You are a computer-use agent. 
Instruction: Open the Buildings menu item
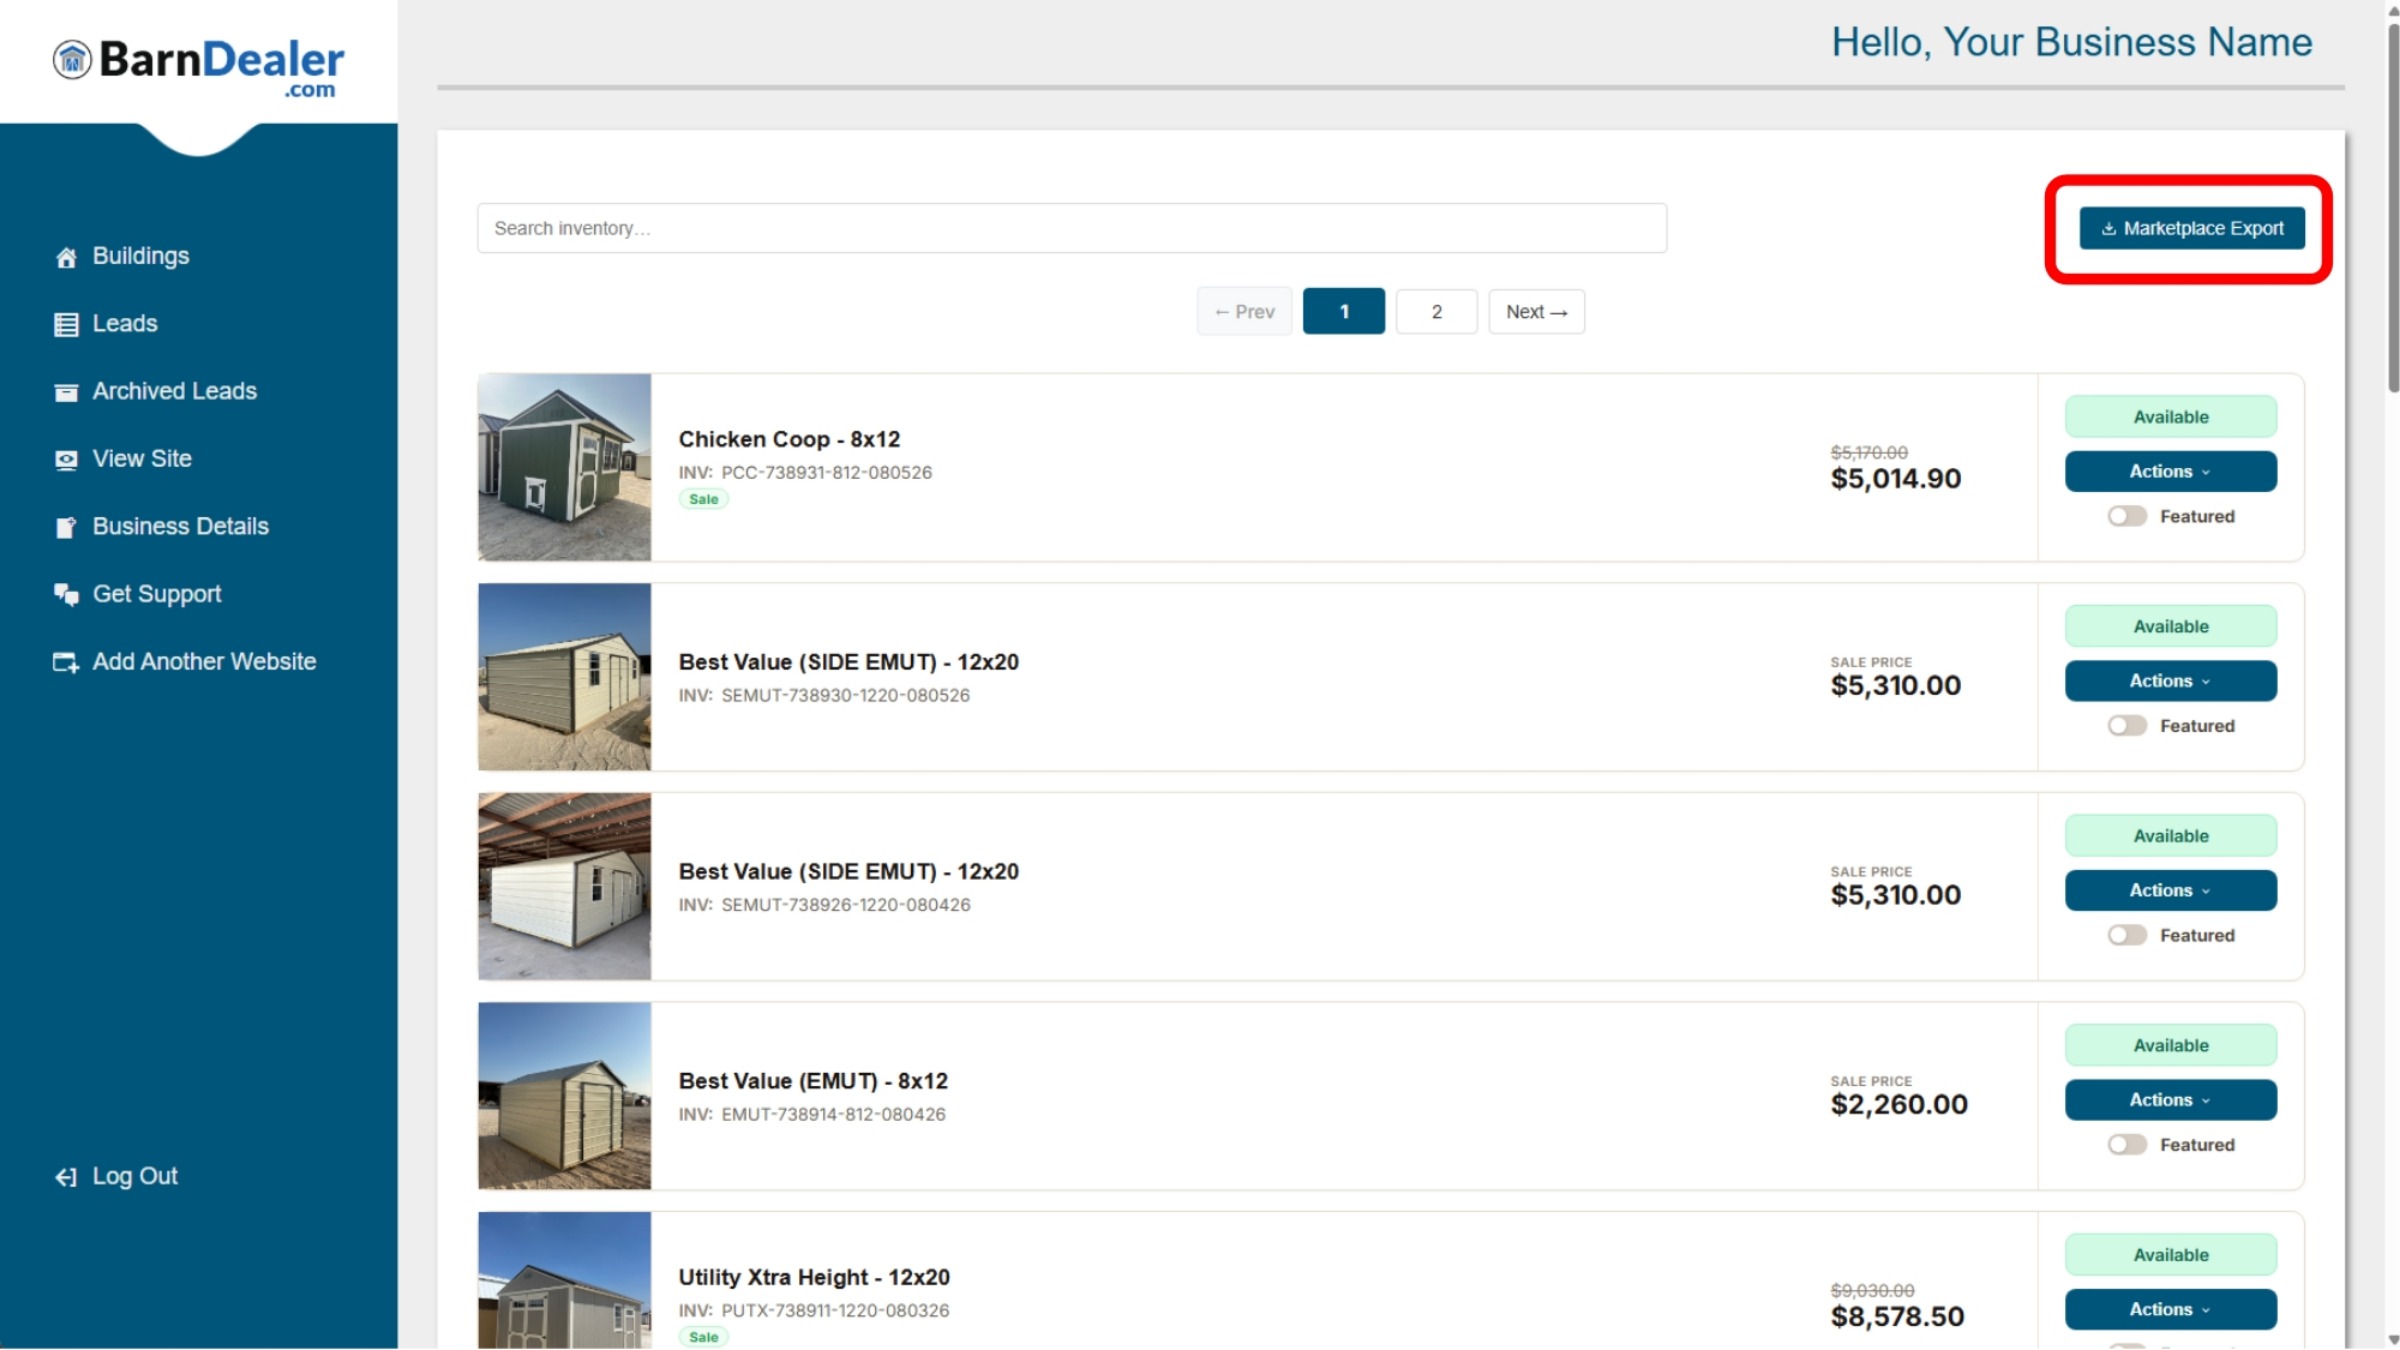click(x=141, y=256)
